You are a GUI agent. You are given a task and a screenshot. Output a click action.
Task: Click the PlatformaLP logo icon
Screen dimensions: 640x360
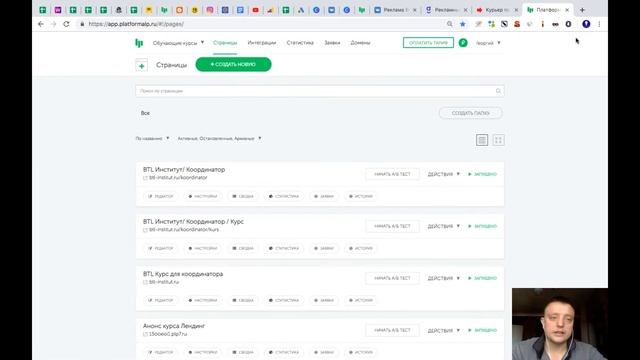point(139,43)
